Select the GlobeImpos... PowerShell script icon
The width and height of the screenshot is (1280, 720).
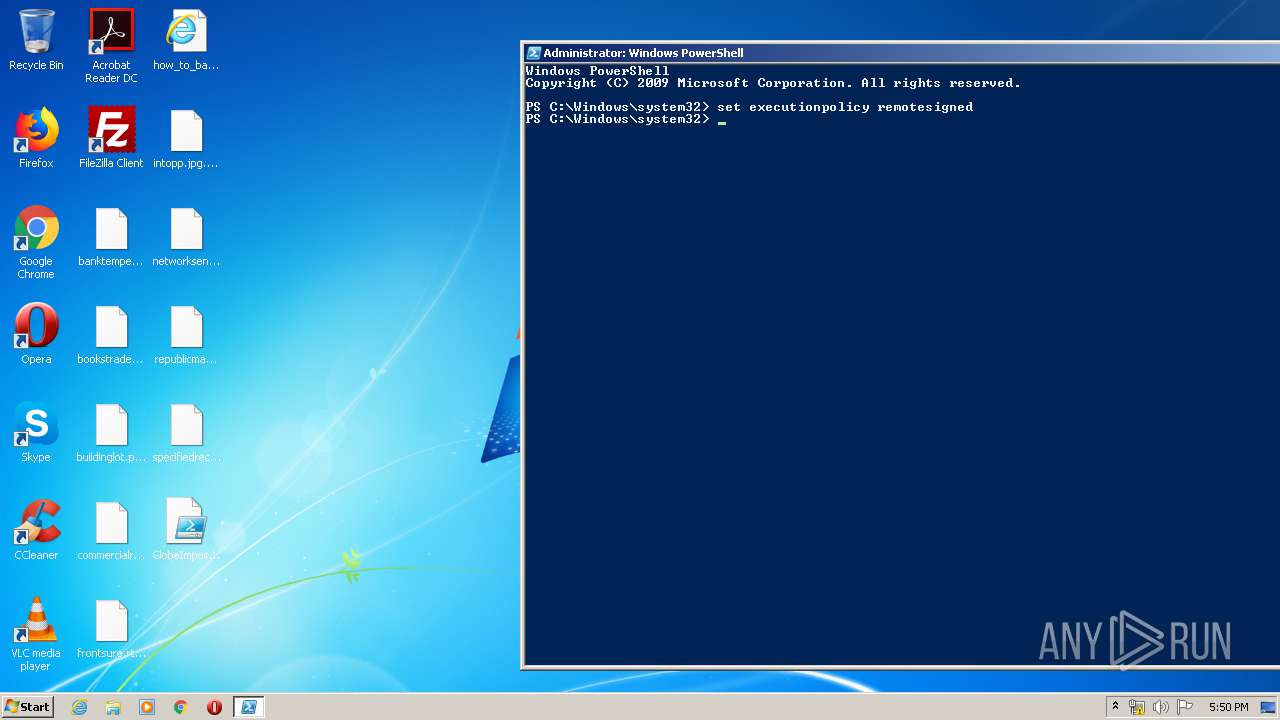pyautogui.click(x=186, y=530)
